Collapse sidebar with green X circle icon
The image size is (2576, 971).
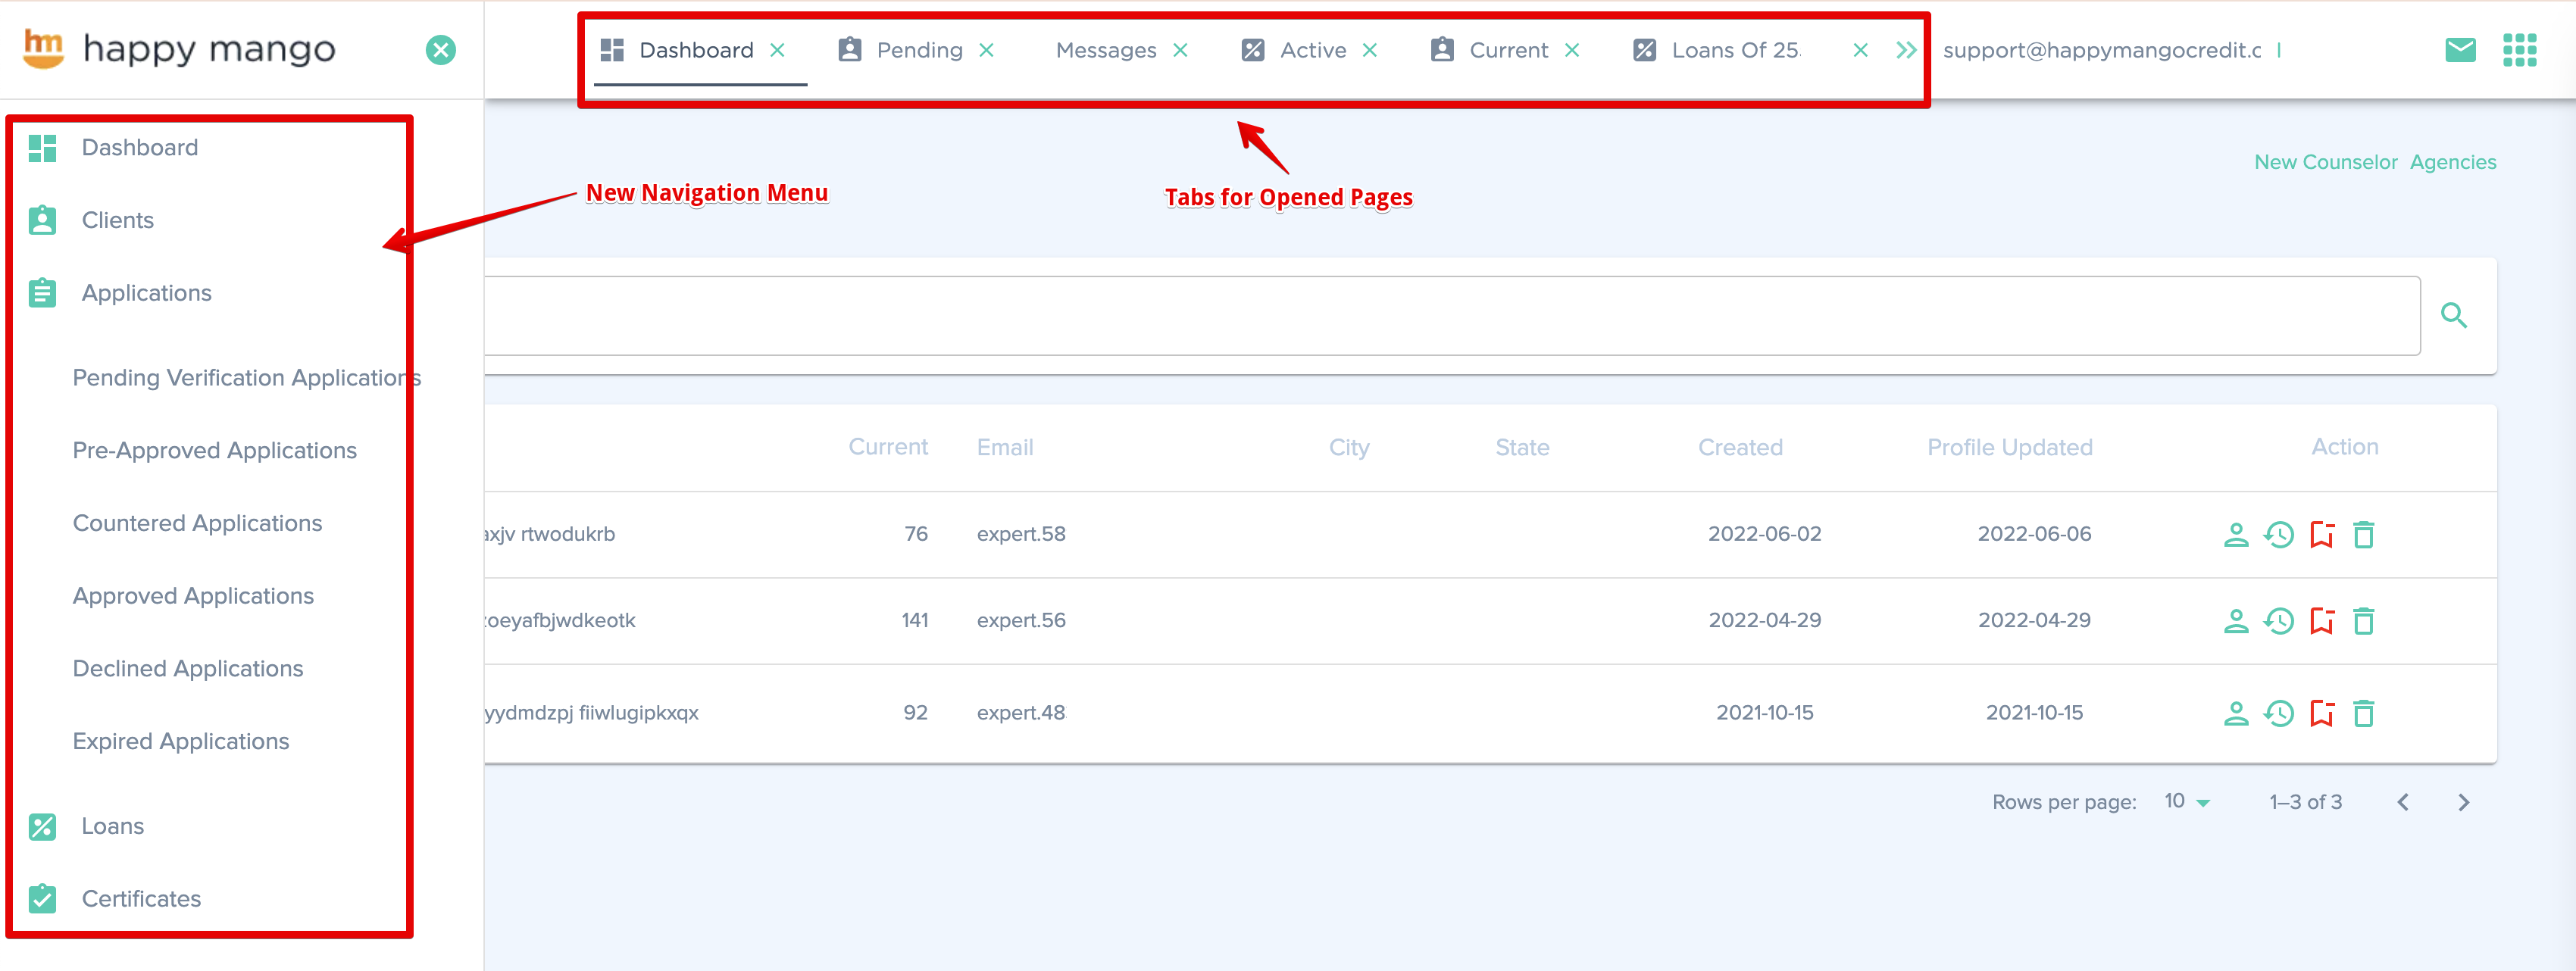(x=441, y=50)
